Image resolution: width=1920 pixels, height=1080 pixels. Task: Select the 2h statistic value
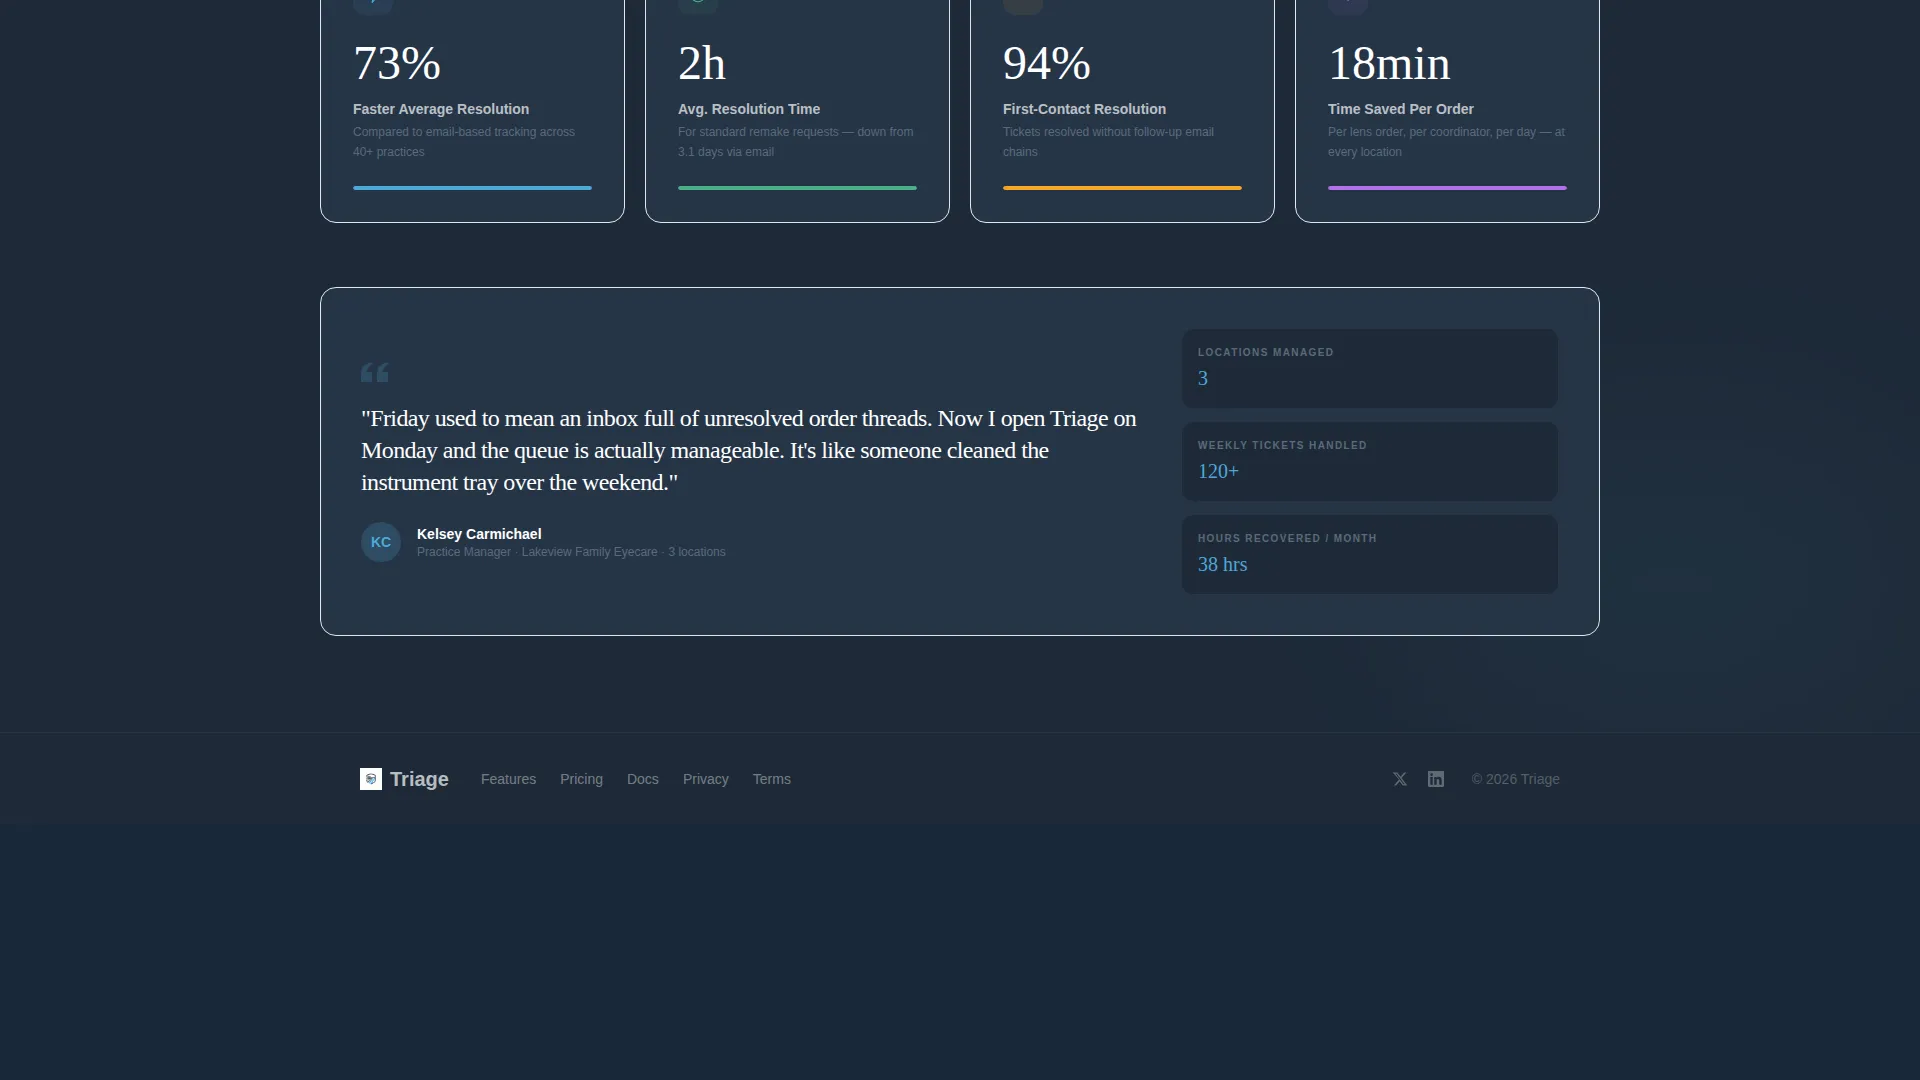click(x=702, y=64)
